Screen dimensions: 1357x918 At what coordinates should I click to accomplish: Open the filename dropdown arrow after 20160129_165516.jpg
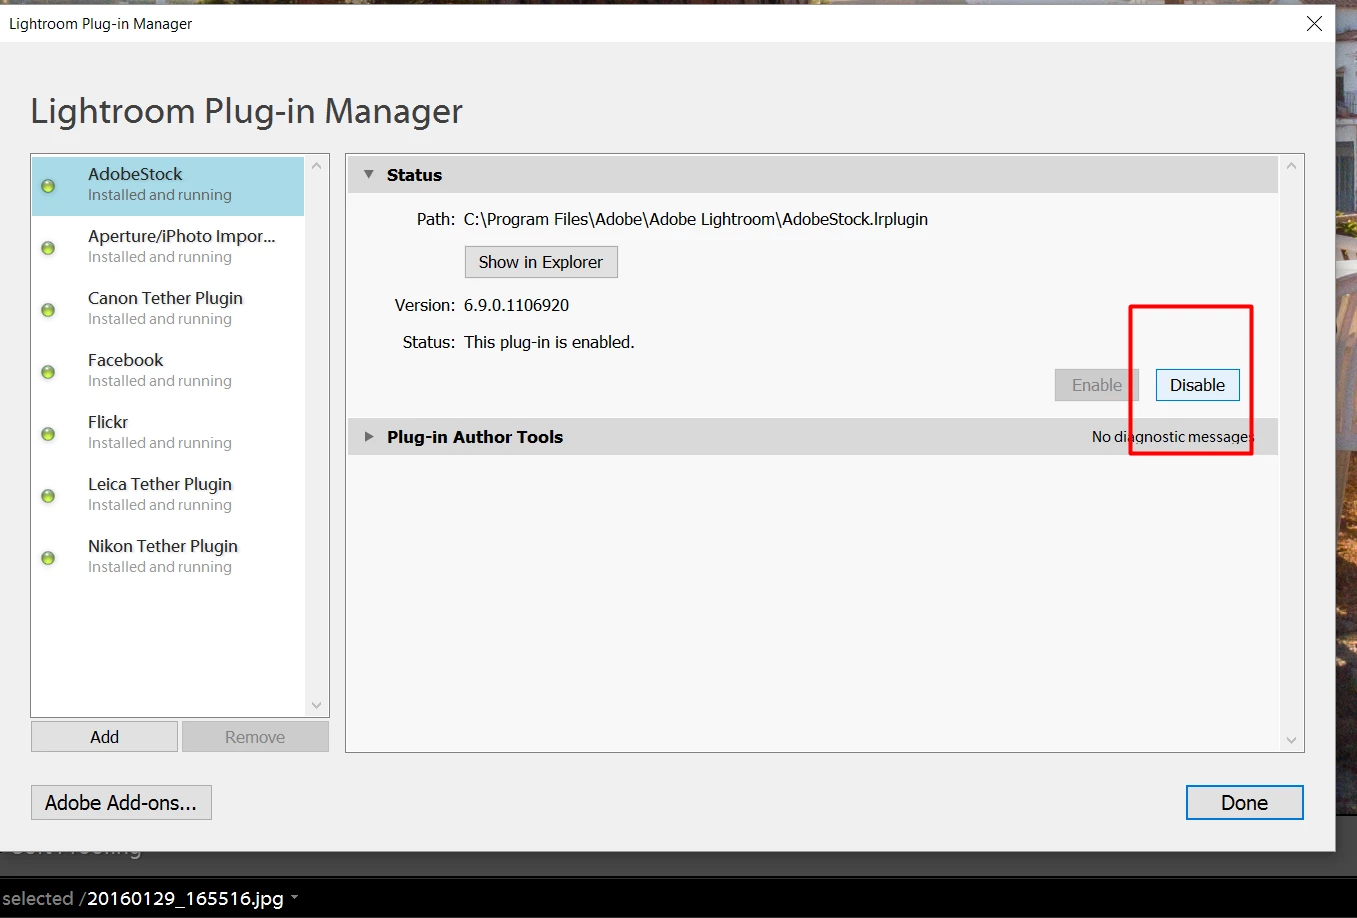pyautogui.click(x=295, y=898)
